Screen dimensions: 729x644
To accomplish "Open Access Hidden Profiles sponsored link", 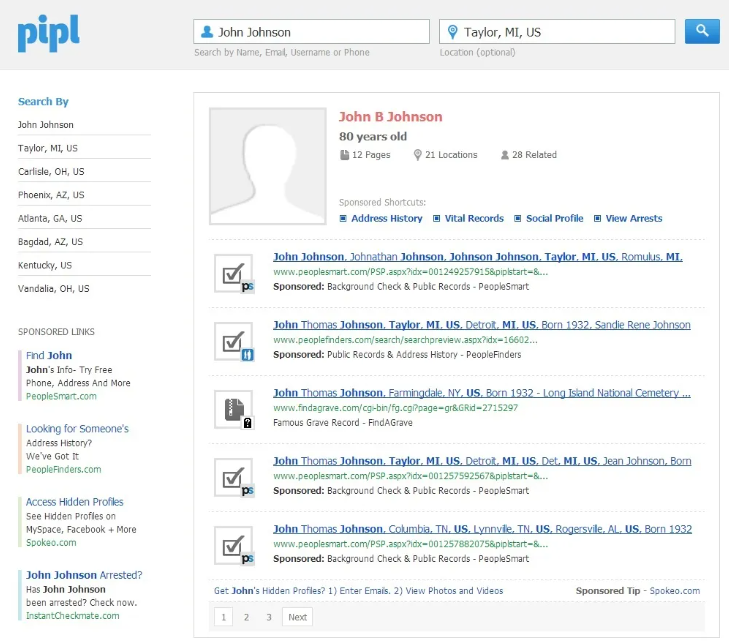I will click(x=74, y=502).
